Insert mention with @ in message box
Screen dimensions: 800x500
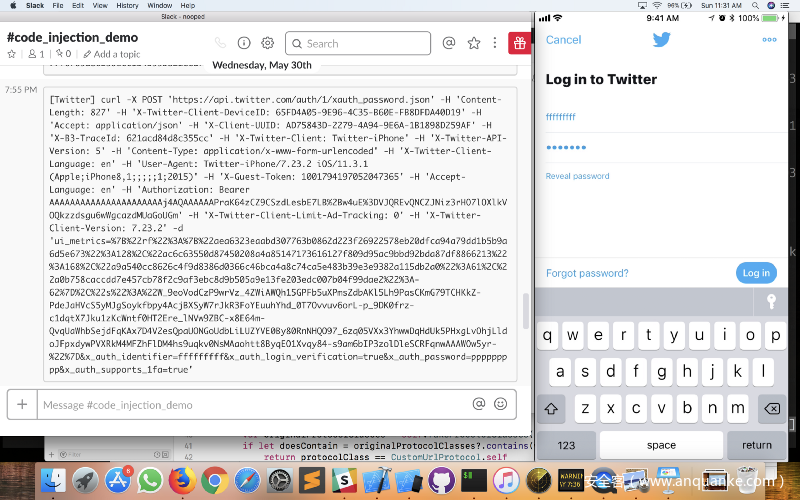pyautogui.click(x=479, y=404)
